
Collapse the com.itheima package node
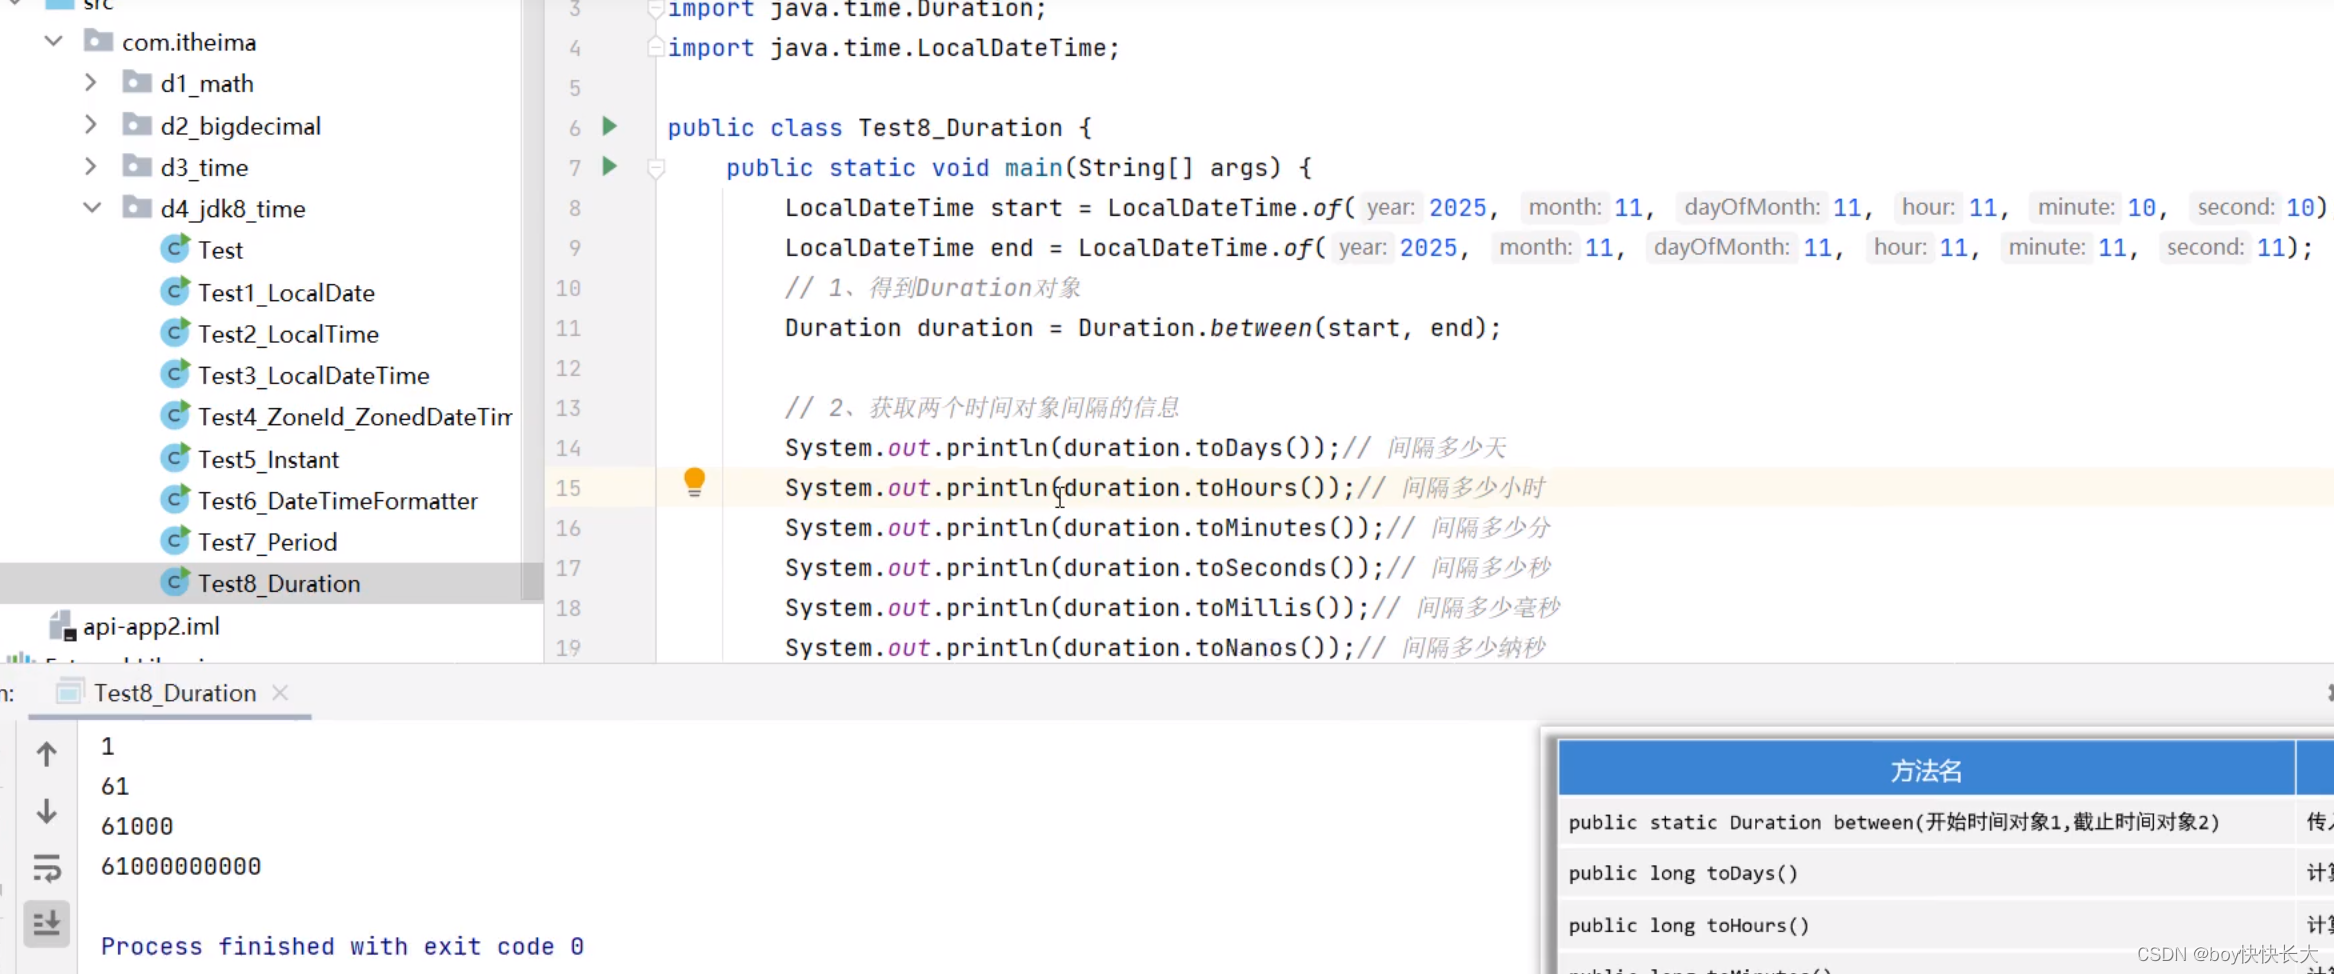click(x=54, y=41)
